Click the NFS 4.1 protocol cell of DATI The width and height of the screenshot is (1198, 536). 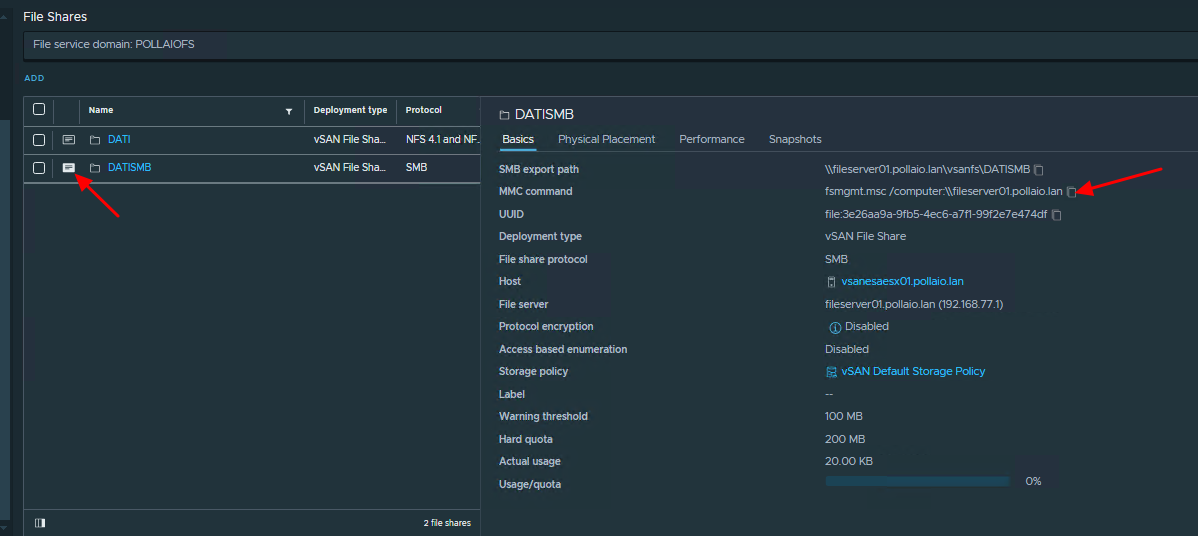click(442, 140)
